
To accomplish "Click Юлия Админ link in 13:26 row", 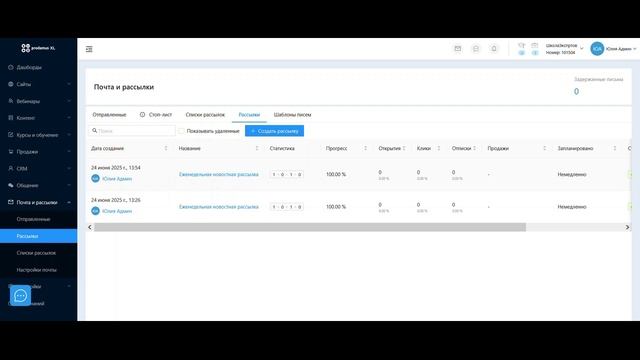I will click(x=117, y=211).
